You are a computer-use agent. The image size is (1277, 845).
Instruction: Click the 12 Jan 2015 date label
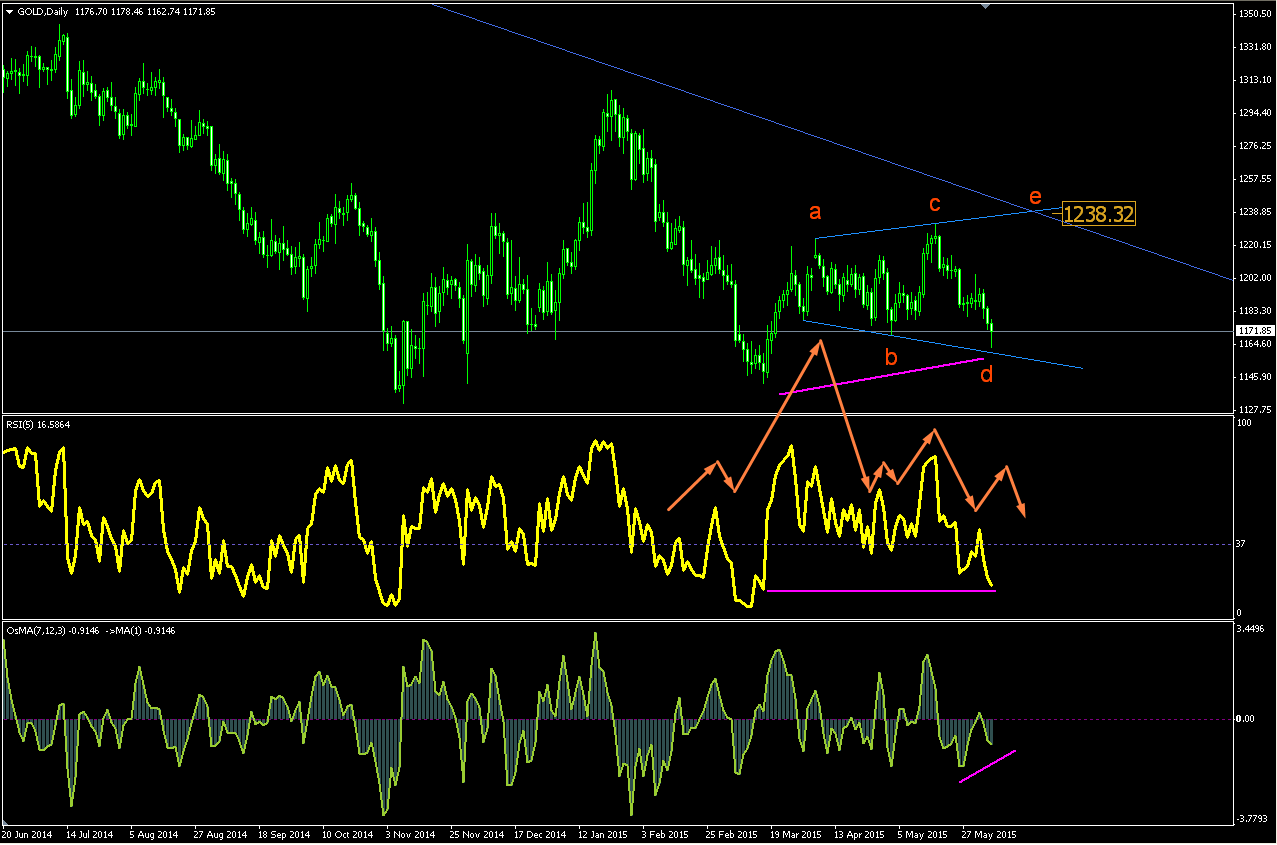[x=604, y=833]
